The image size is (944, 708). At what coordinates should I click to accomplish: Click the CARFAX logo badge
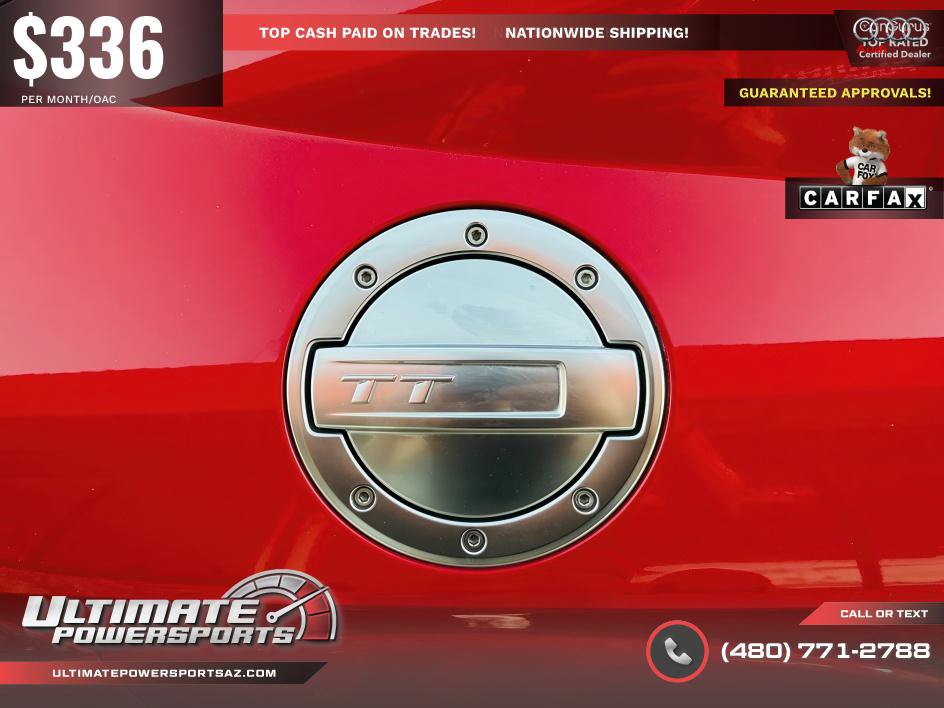point(863,198)
